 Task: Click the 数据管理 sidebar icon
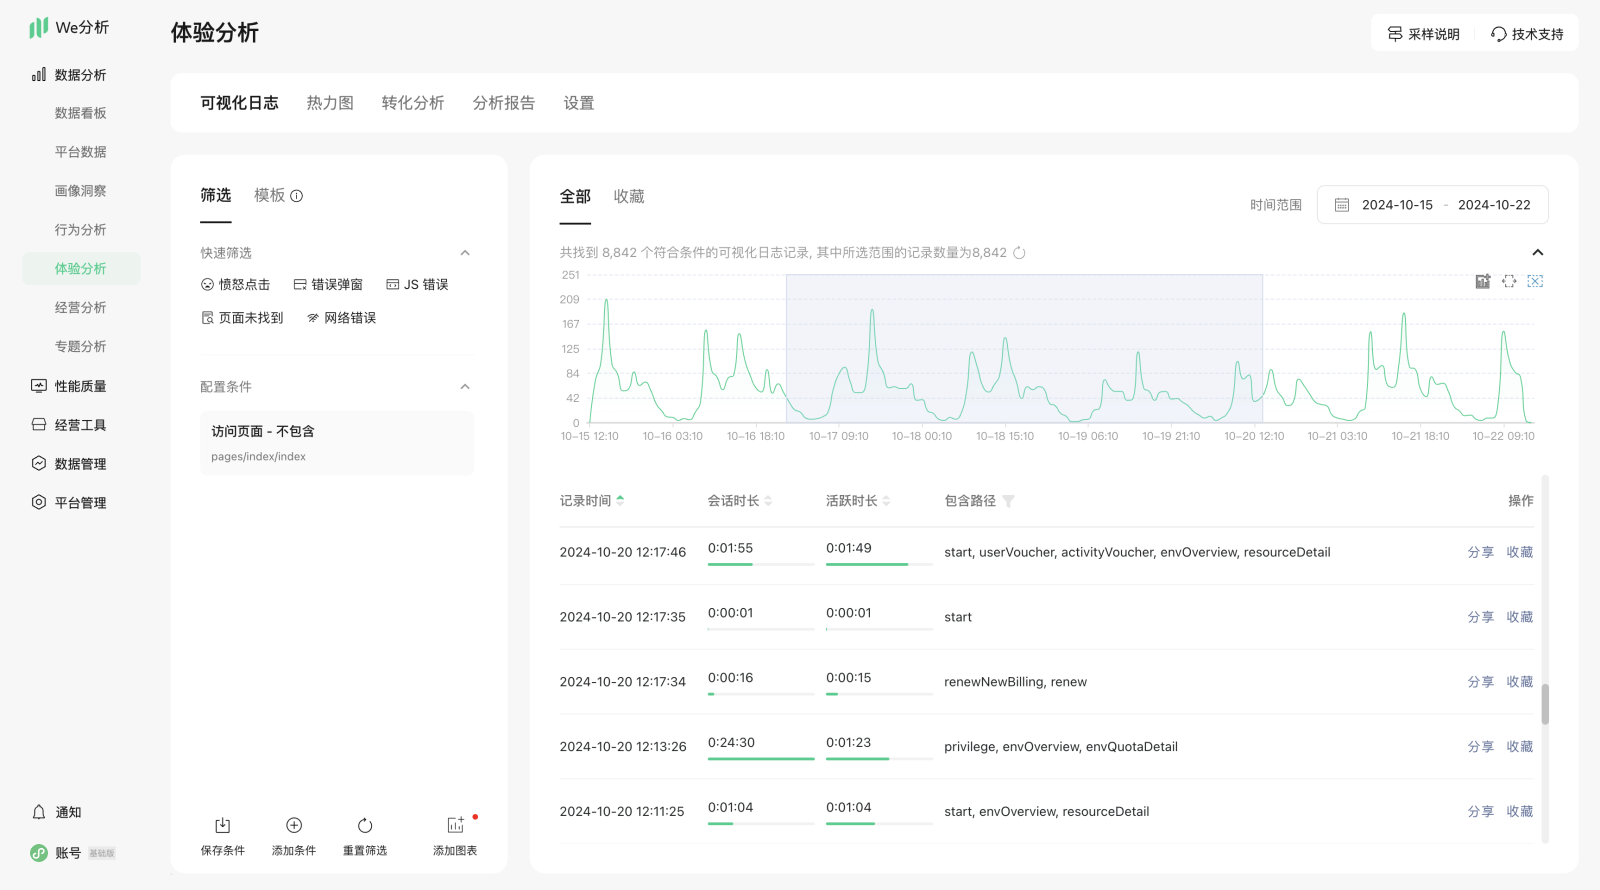[x=39, y=463]
